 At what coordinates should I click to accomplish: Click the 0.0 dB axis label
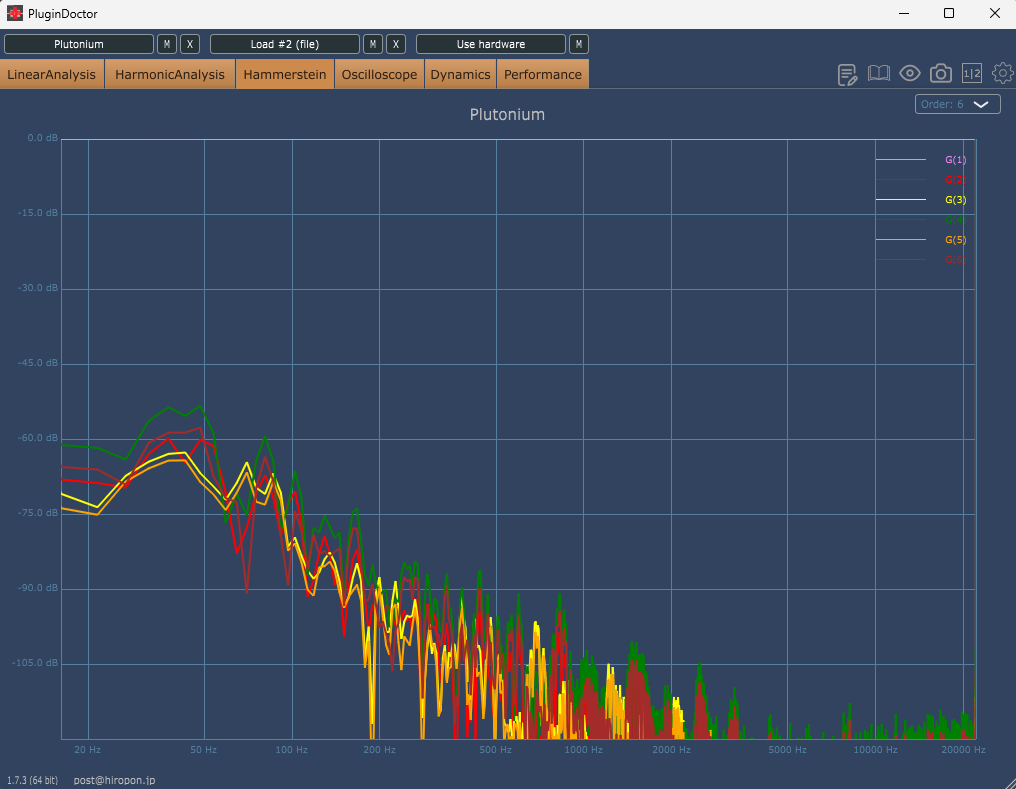point(43,138)
